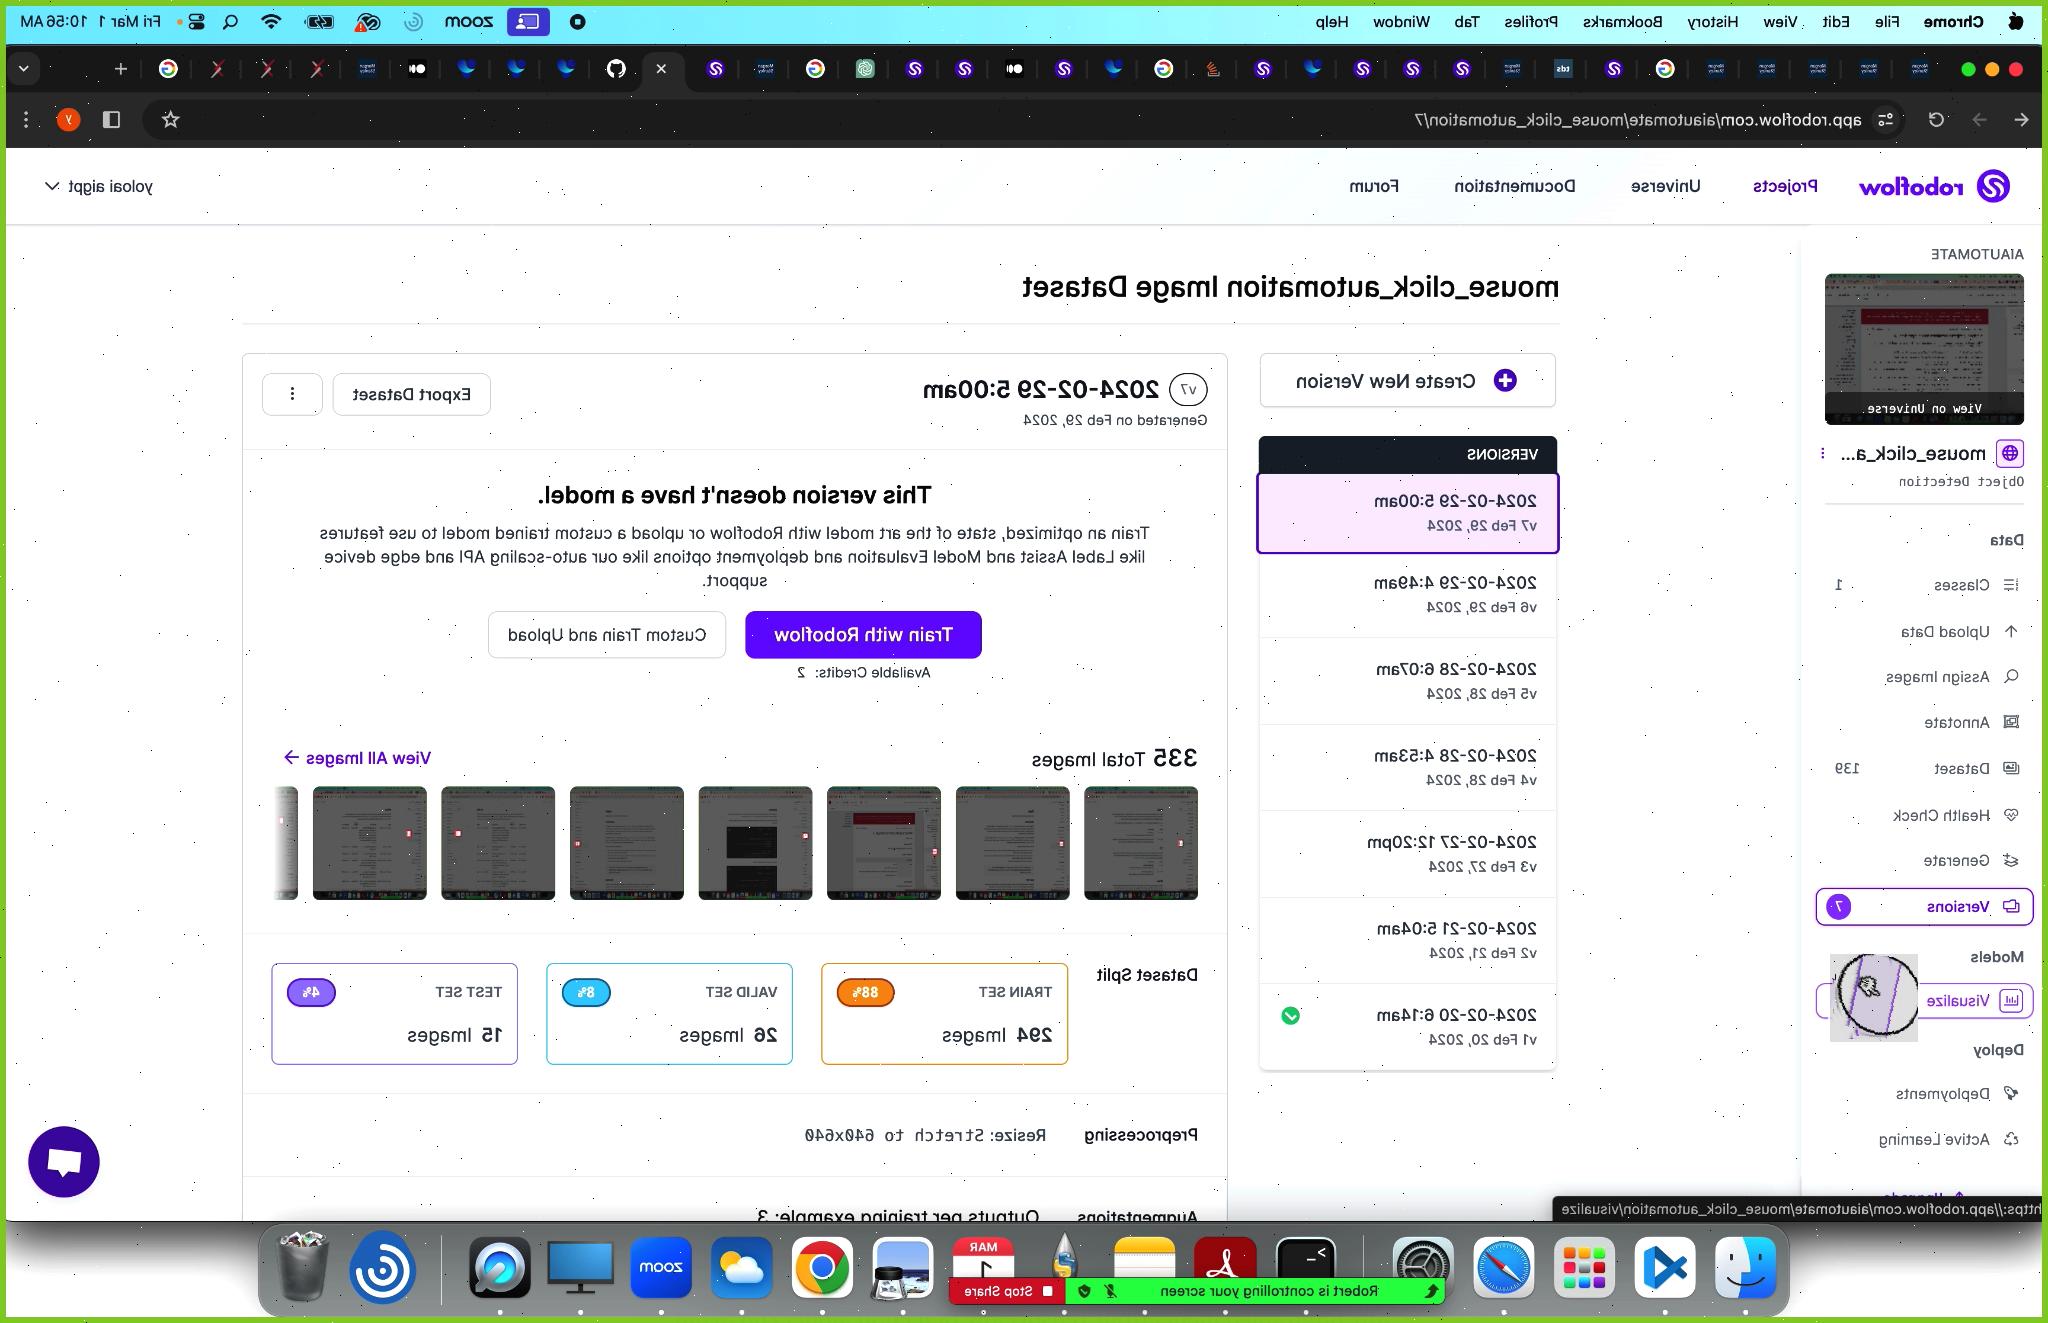Open Control Center in the menu bar
The height and width of the screenshot is (1323, 2048).
196,21
